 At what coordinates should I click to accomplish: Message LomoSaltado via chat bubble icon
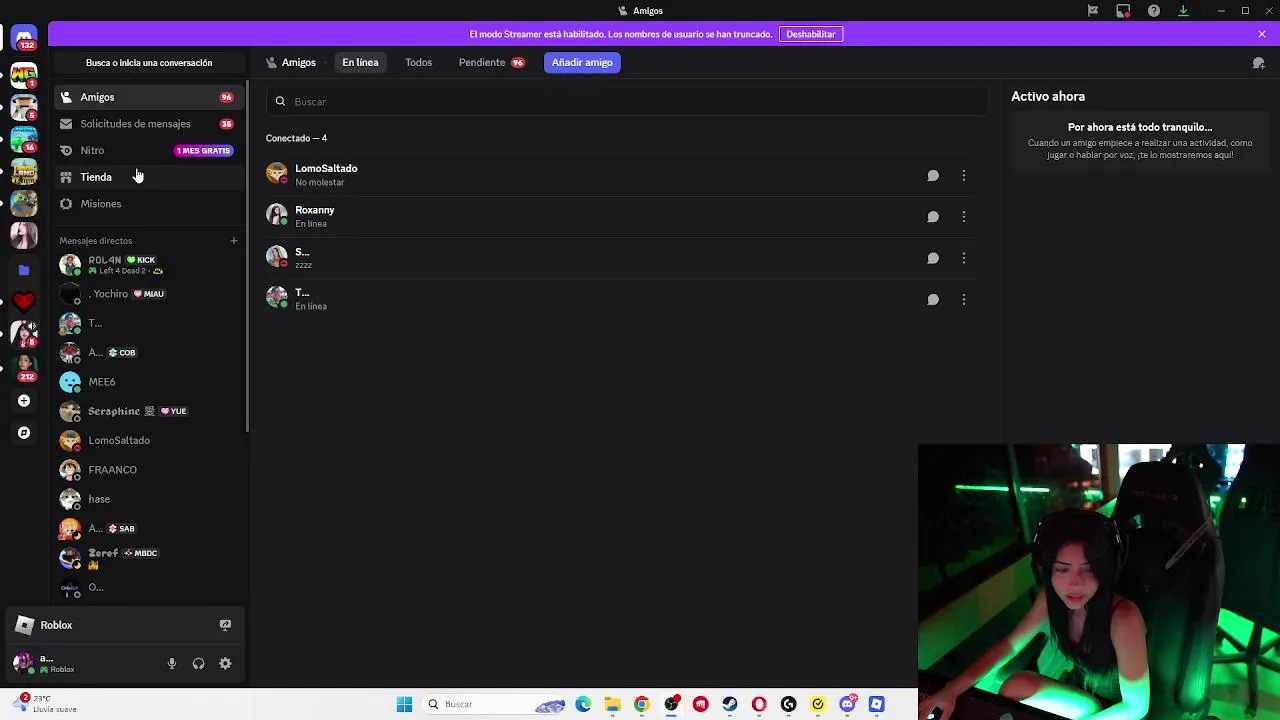tap(933, 176)
